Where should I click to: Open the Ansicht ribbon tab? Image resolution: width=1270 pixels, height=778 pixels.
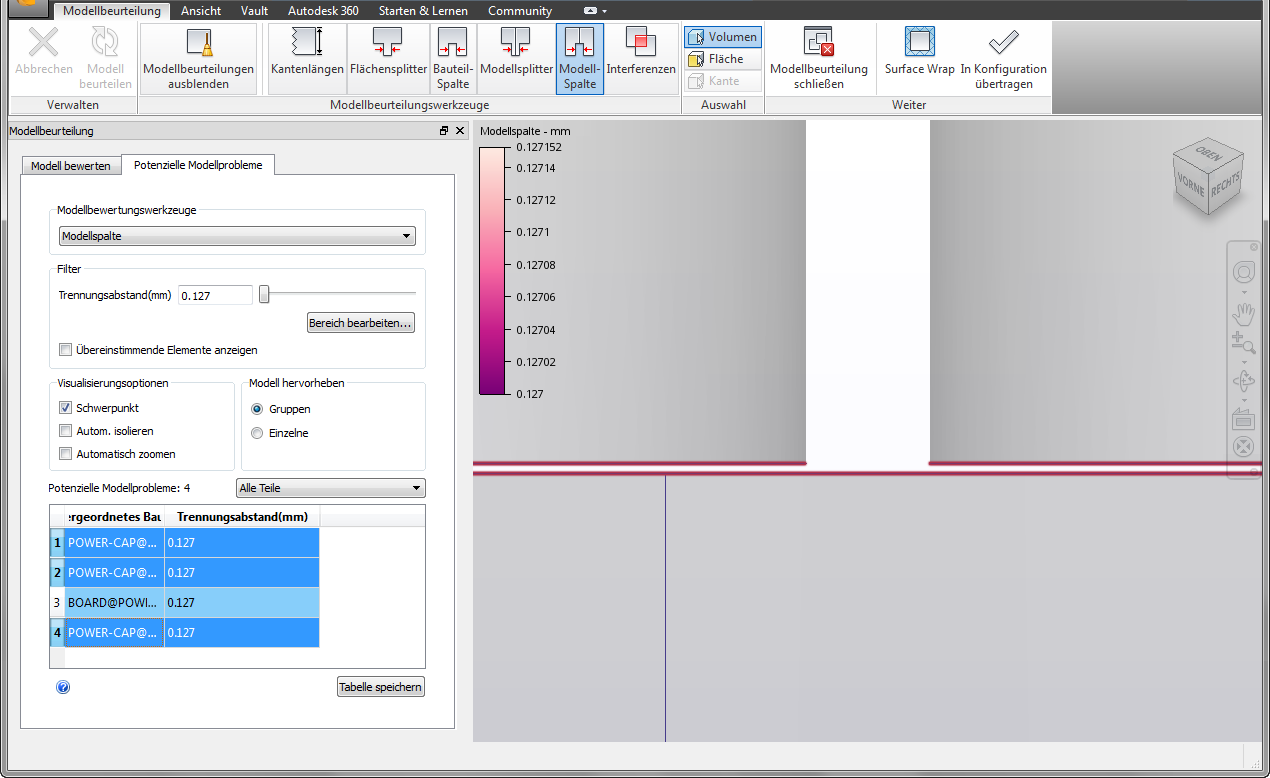point(201,11)
